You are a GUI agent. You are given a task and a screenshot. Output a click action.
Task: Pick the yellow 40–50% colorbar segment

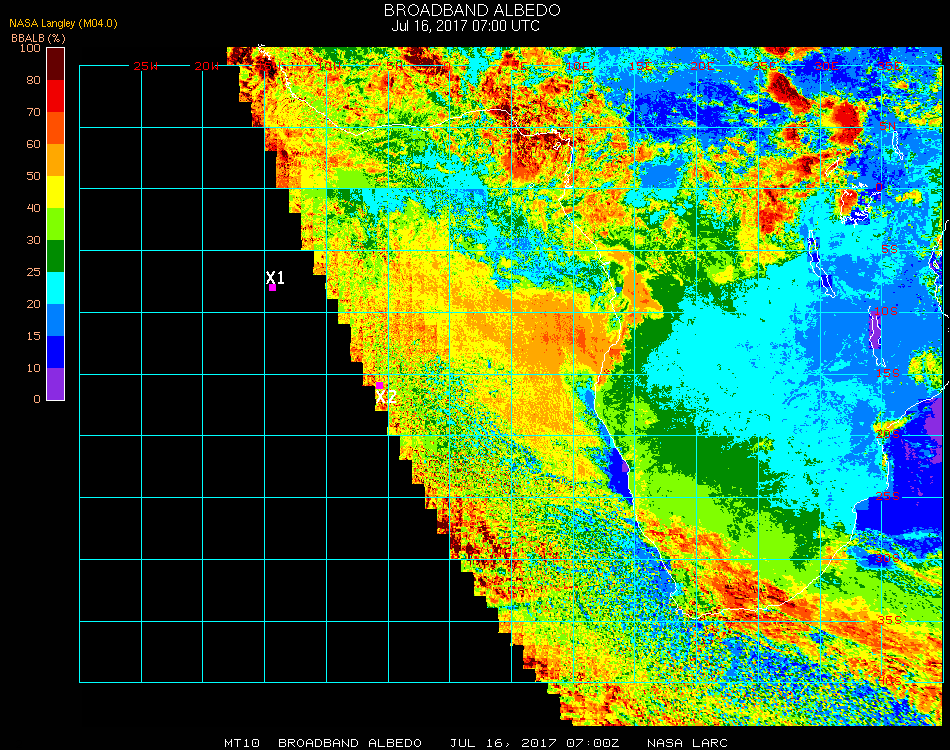[56, 192]
